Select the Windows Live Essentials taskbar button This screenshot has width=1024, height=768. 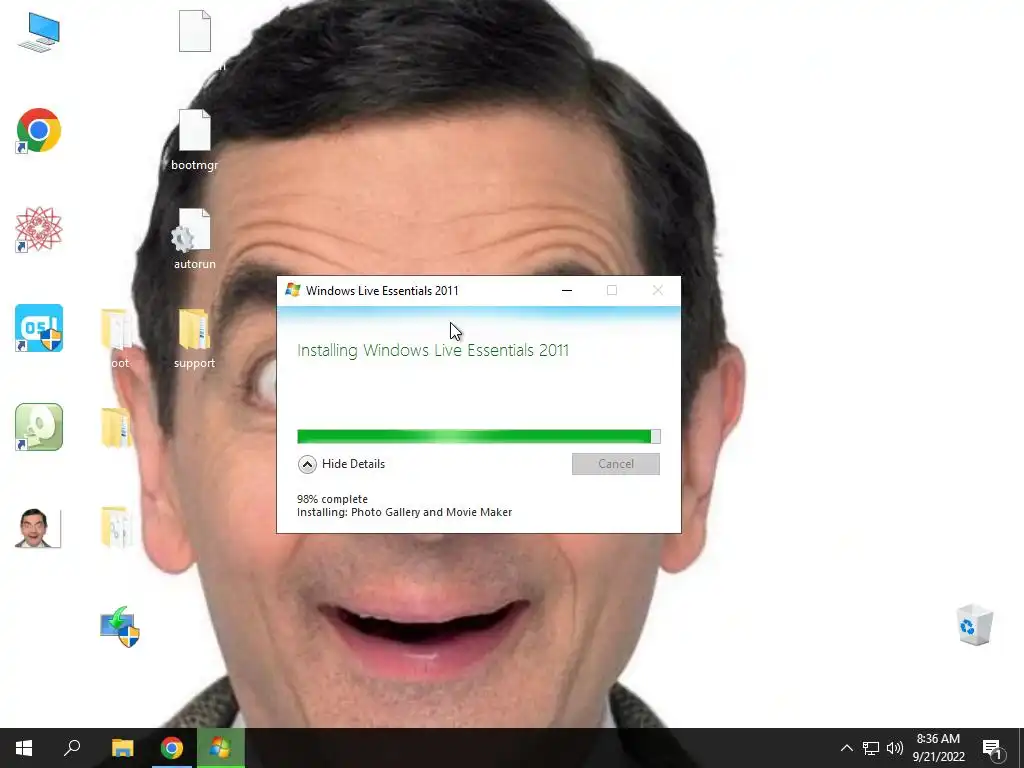pos(221,748)
